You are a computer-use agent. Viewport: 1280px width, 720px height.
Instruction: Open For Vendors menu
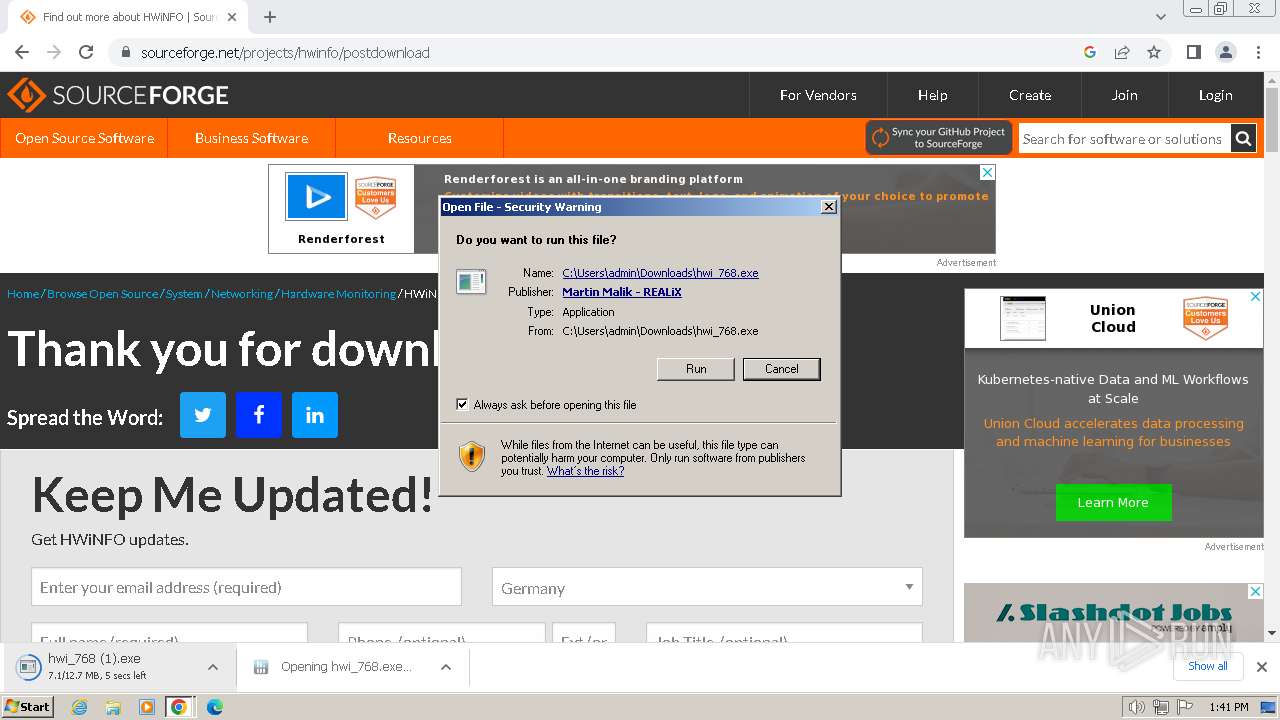pos(818,95)
